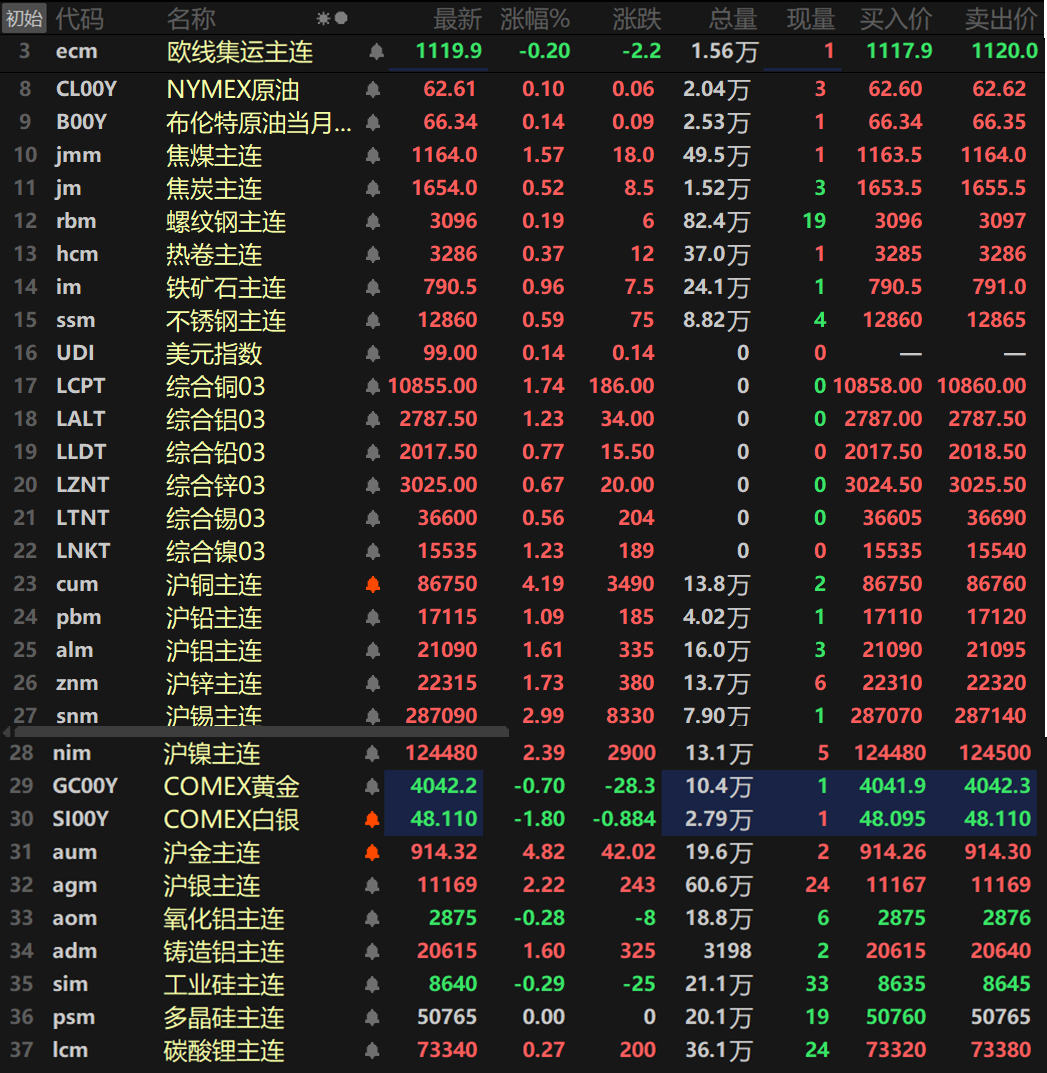Click the alert bell for NYMEX原油
This screenshot has width=1047, height=1073.
373,89
